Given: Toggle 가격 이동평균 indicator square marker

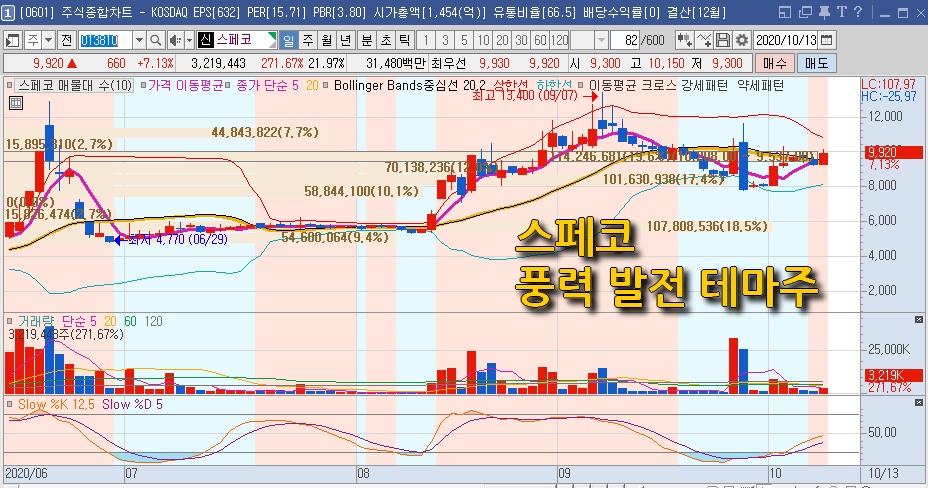Looking at the screenshot, I should [x=144, y=86].
